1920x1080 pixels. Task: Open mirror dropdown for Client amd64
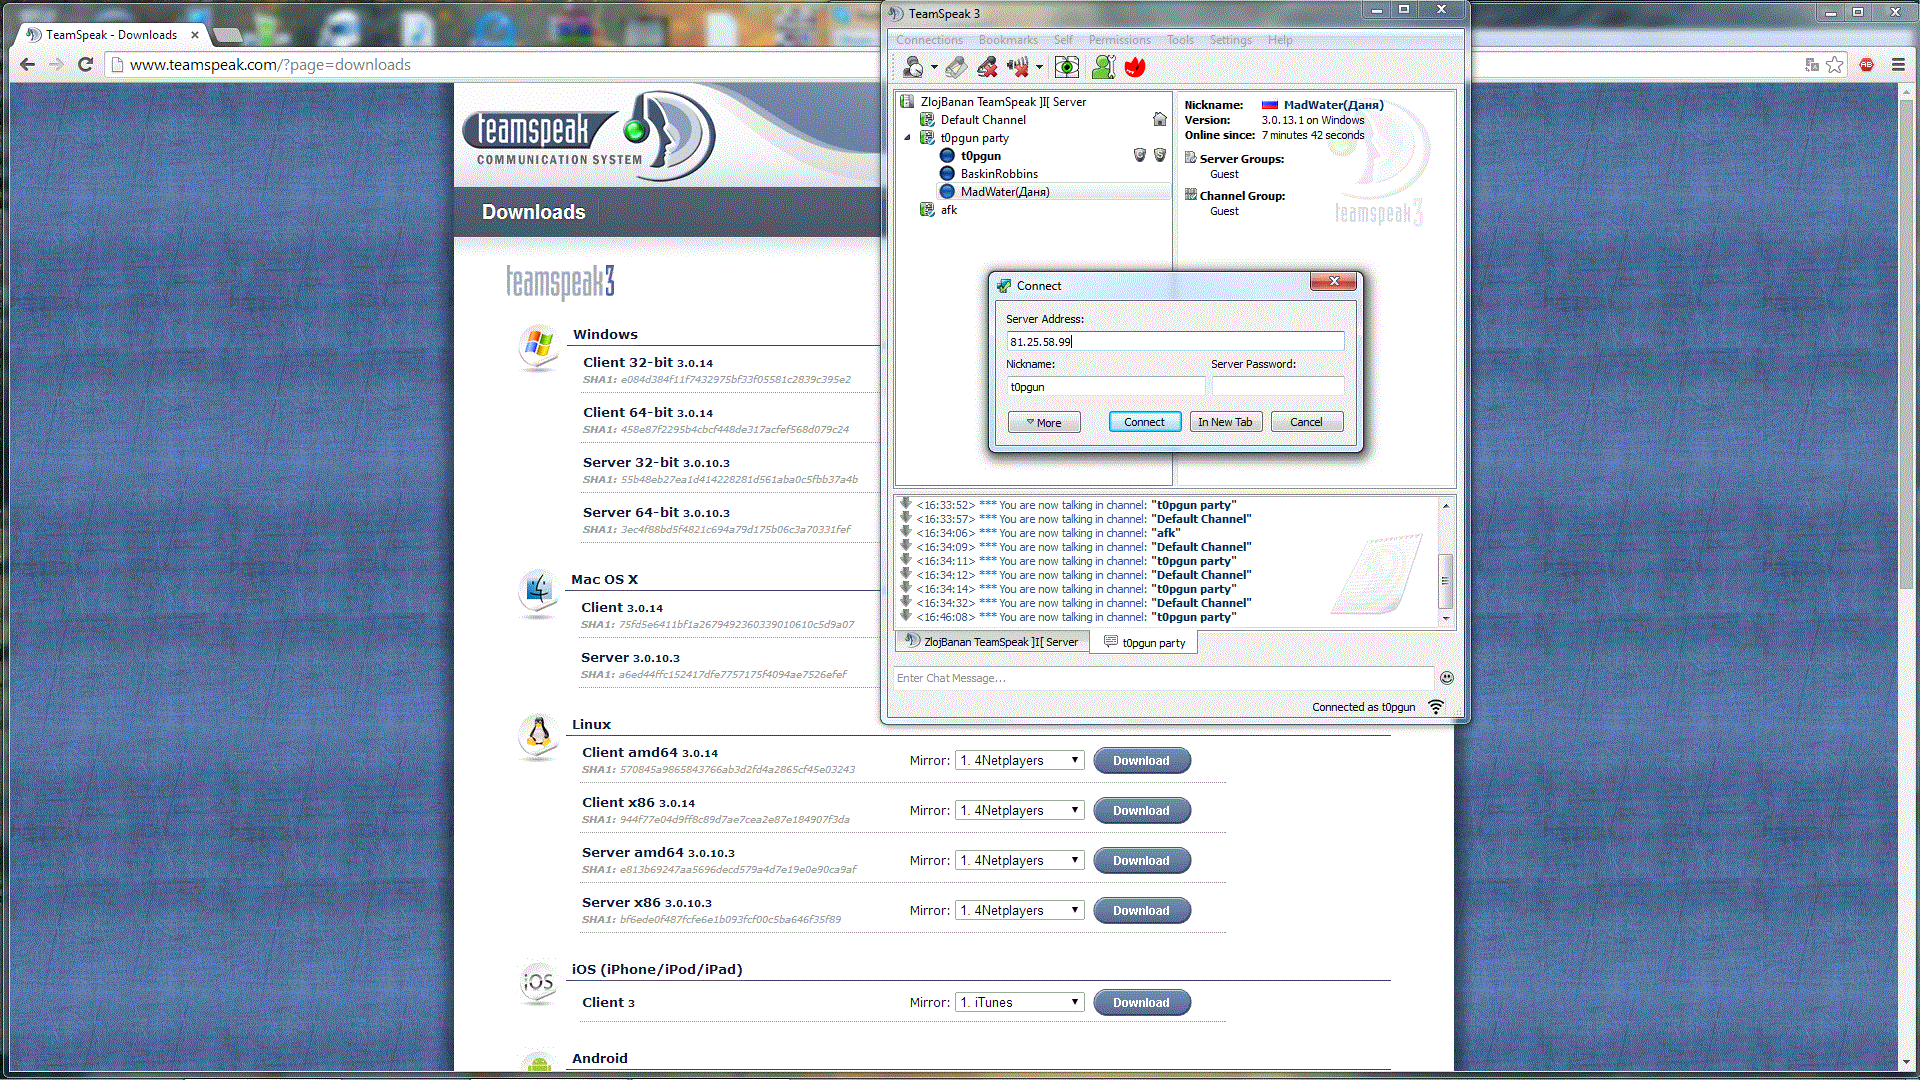[1020, 761]
